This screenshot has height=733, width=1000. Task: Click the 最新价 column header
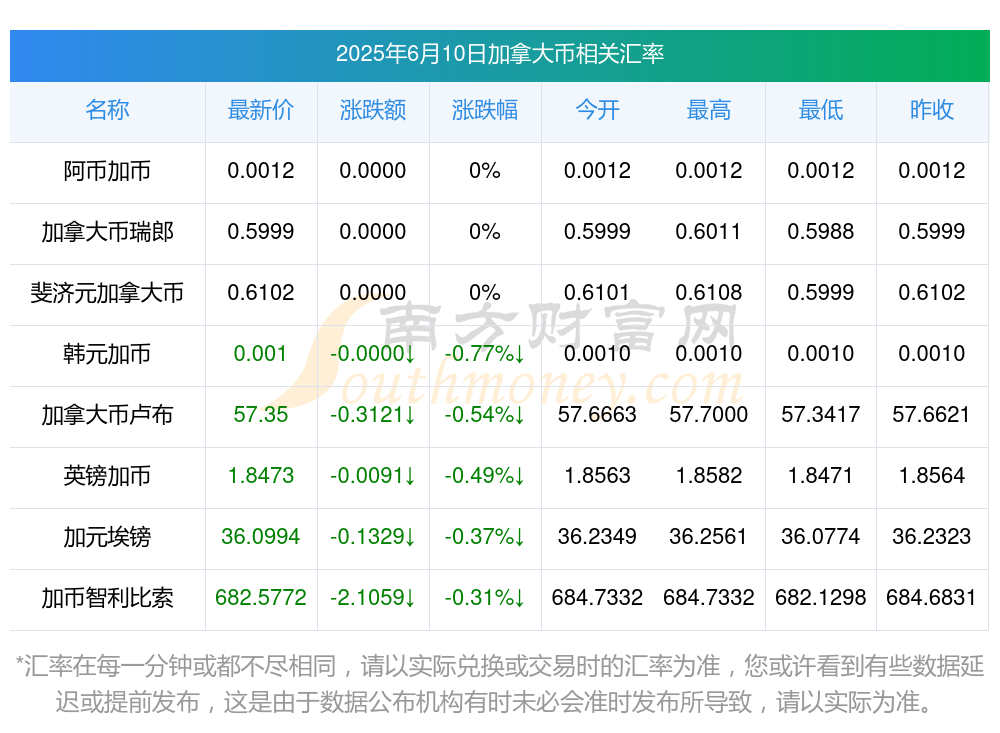(x=261, y=110)
